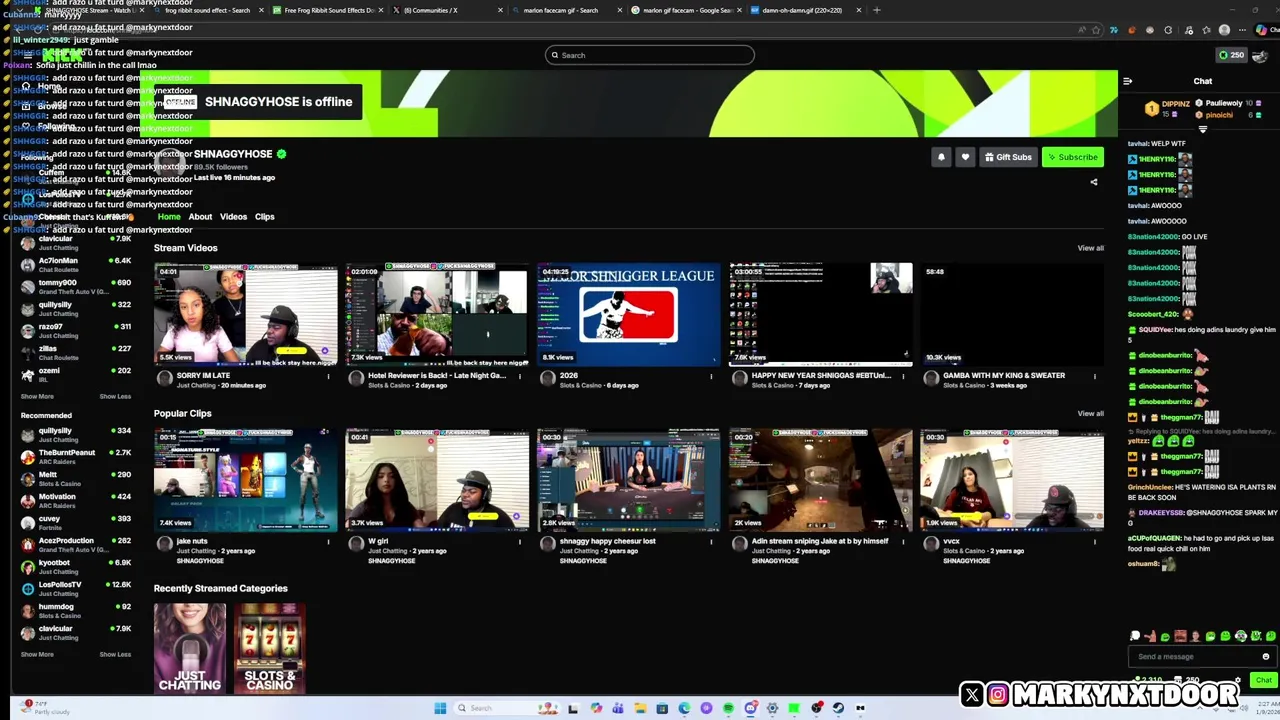Viewport: 1280px width, 720px height.
Task: Switch to damn-oh-damn.gif browser tab
Action: coord(802,10)
